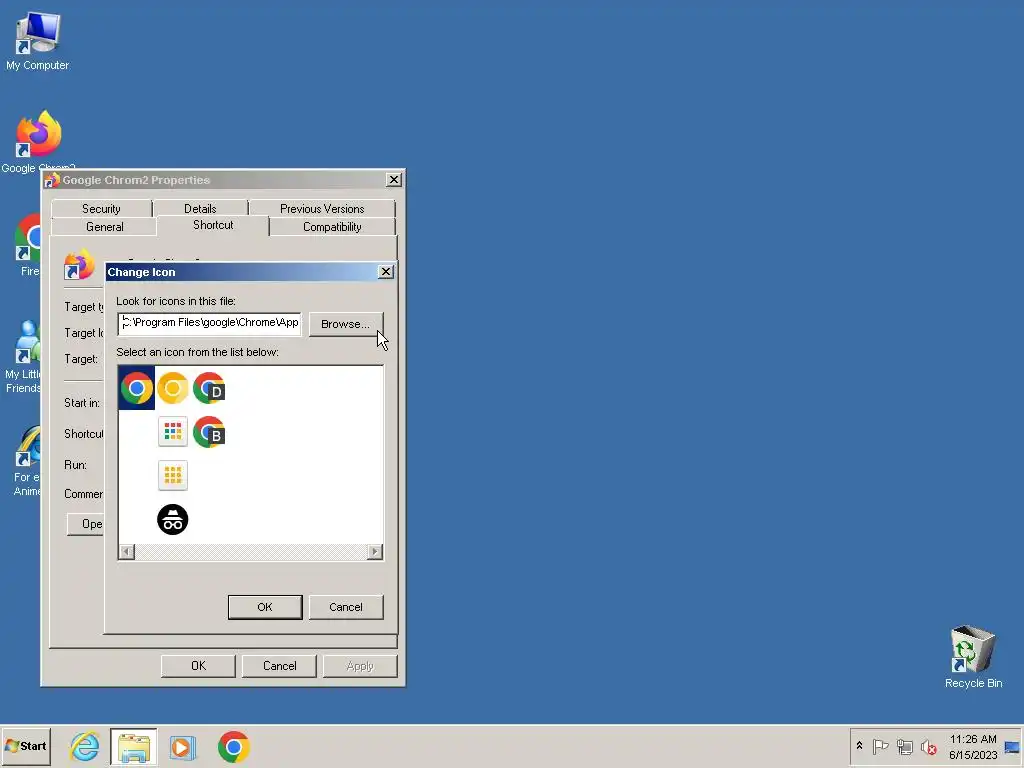Launch Windows Media Player from taskbar

[x=182, y=746]
